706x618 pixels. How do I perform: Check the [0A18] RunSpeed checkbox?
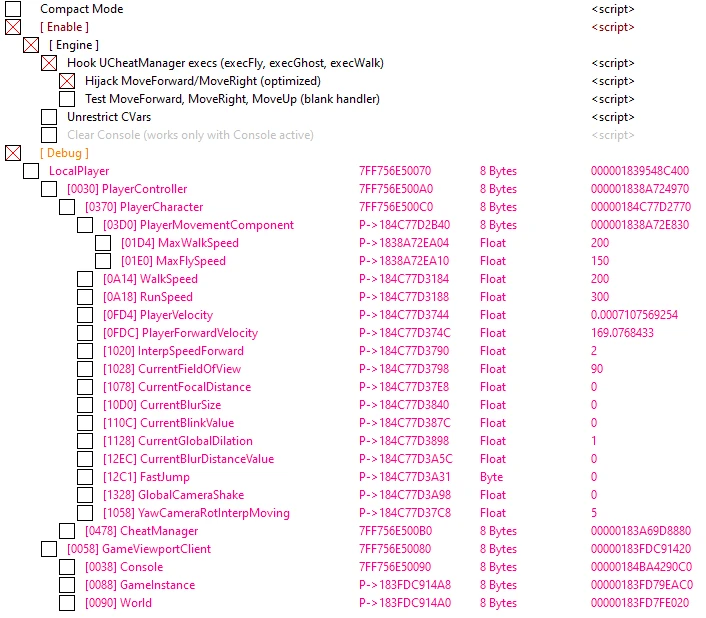[x=85, y=297]
